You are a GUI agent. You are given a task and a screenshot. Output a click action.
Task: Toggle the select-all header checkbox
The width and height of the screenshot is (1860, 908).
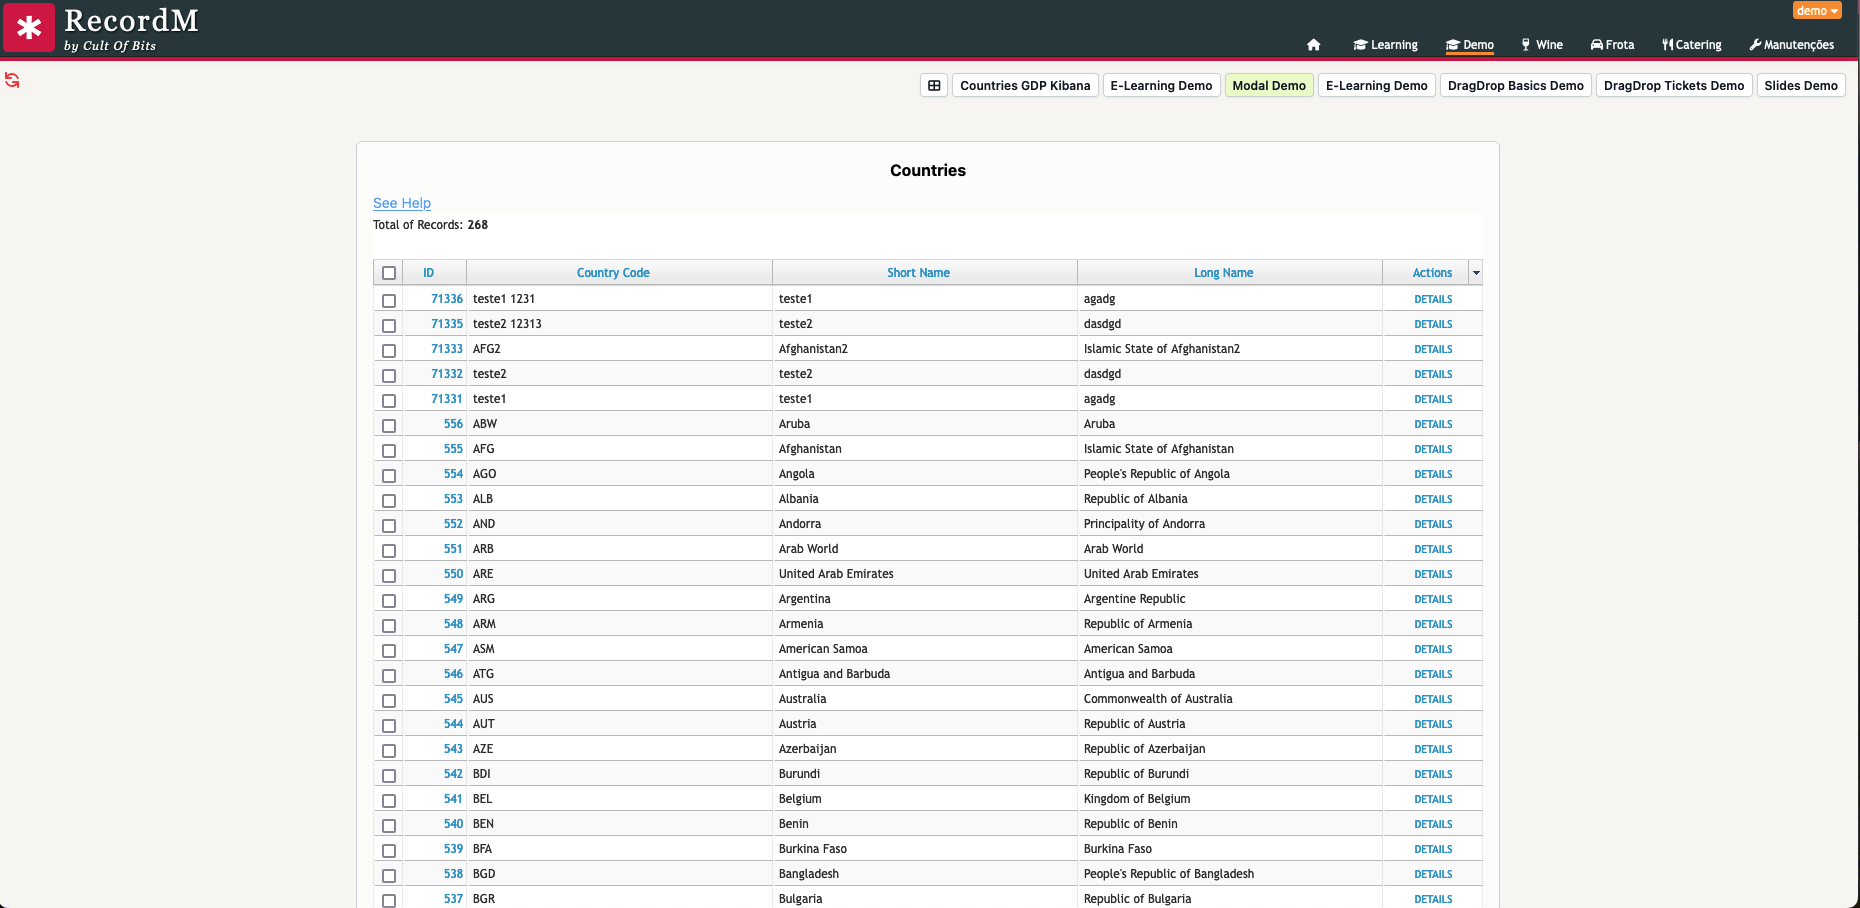pos(389,273)
